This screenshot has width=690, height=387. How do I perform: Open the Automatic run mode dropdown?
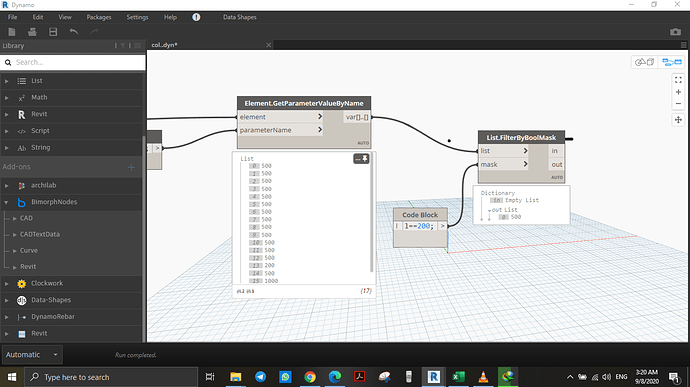(x=32, y=355)
